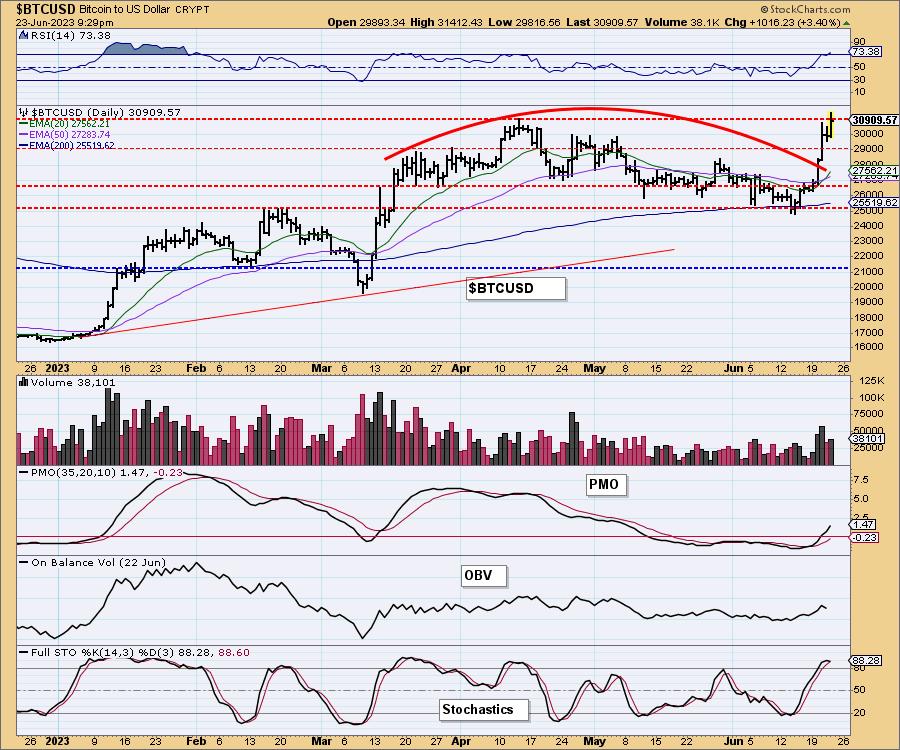Click the 27562.21 EMA price tag
Image resolution: width=900 pixels, height=750 pixels.
pyautogui.click(x=874, y=170)
